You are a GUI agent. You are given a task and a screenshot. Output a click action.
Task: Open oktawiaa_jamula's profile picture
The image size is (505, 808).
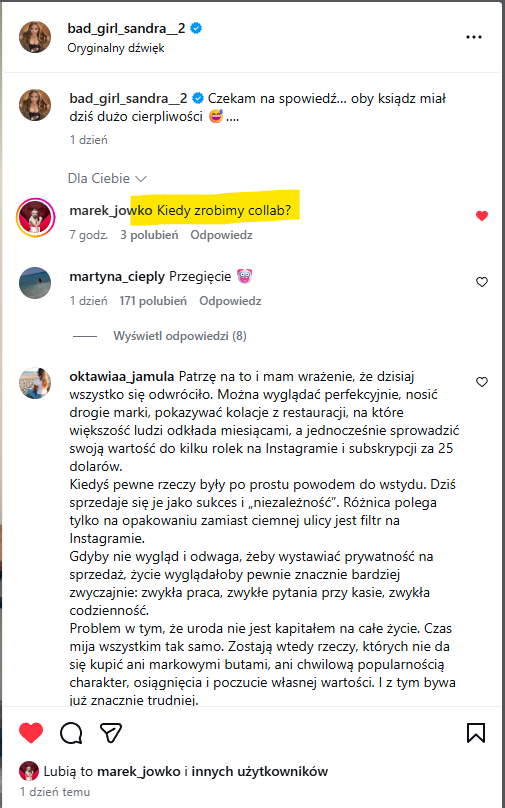pos(35,383)
